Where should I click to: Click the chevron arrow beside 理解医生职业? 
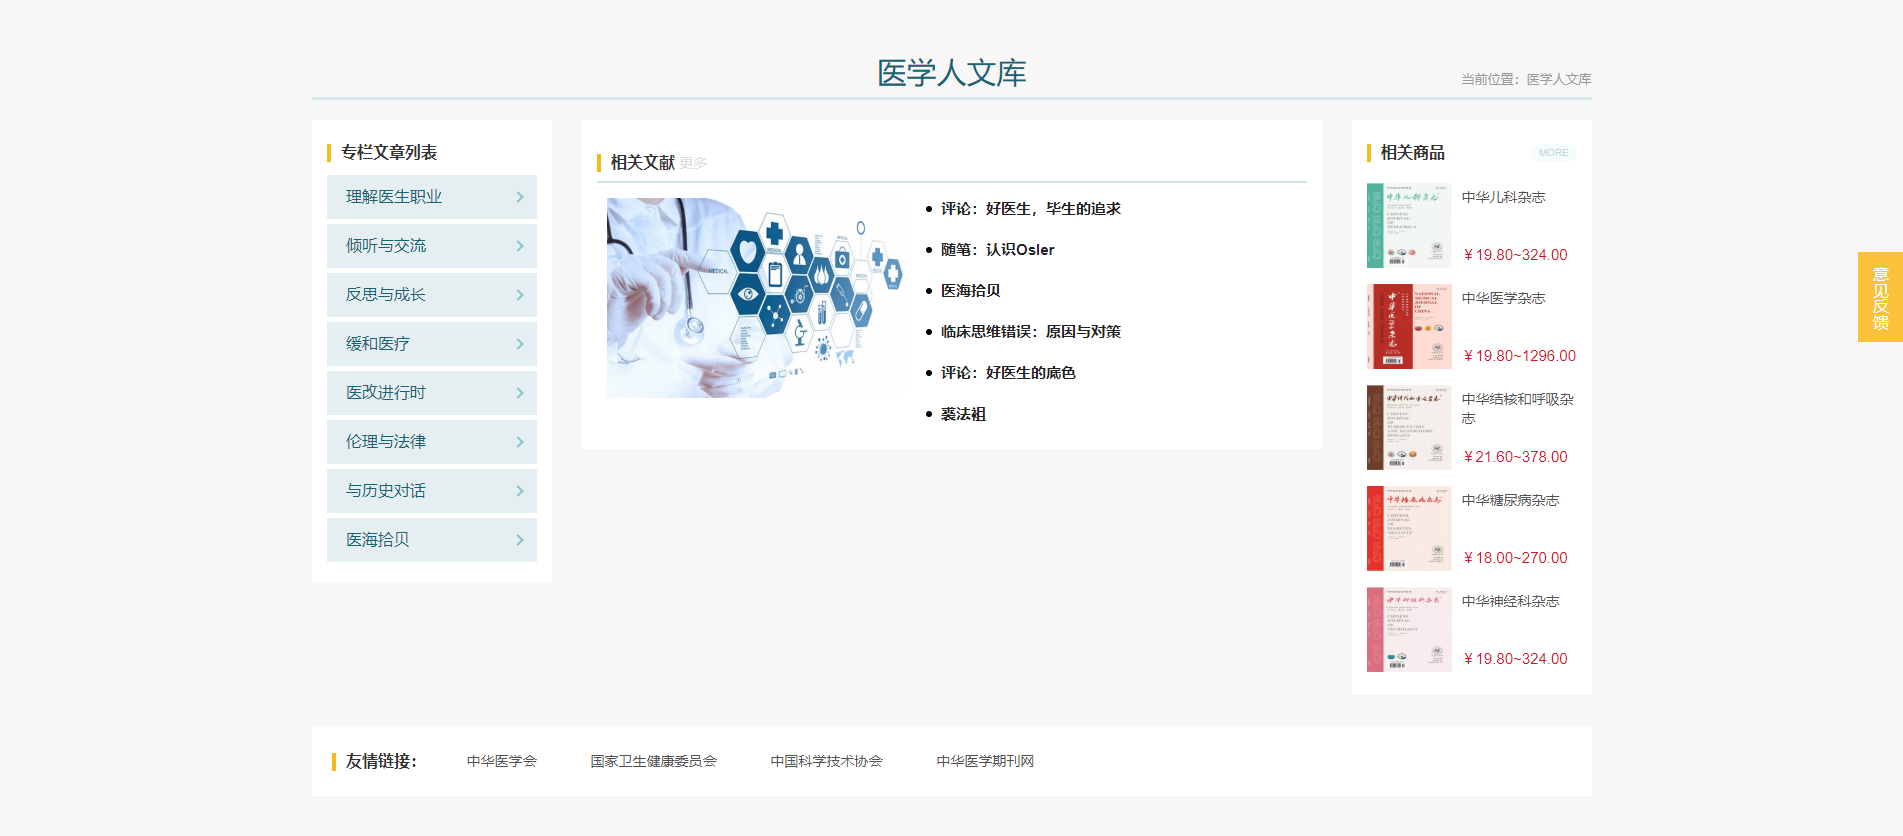(519, 197)
